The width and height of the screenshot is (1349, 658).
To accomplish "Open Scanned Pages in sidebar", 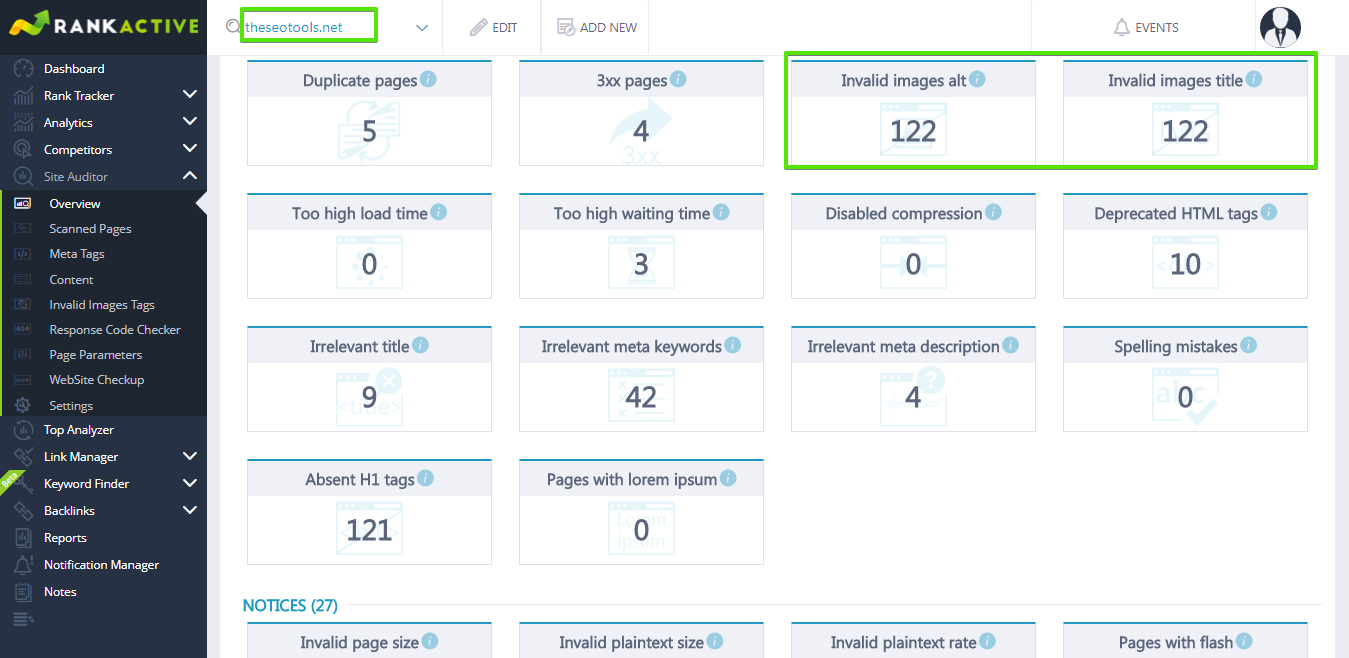I will pos(90,229).
